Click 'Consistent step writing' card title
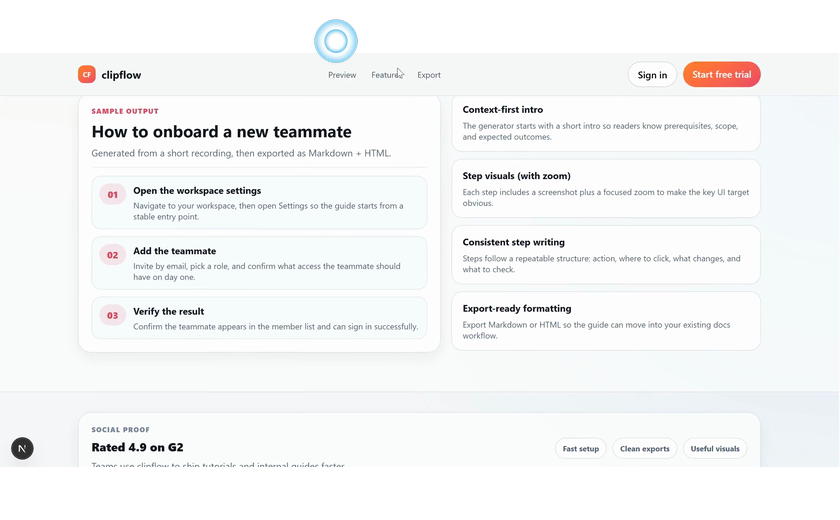 click(x=513, y=243)
